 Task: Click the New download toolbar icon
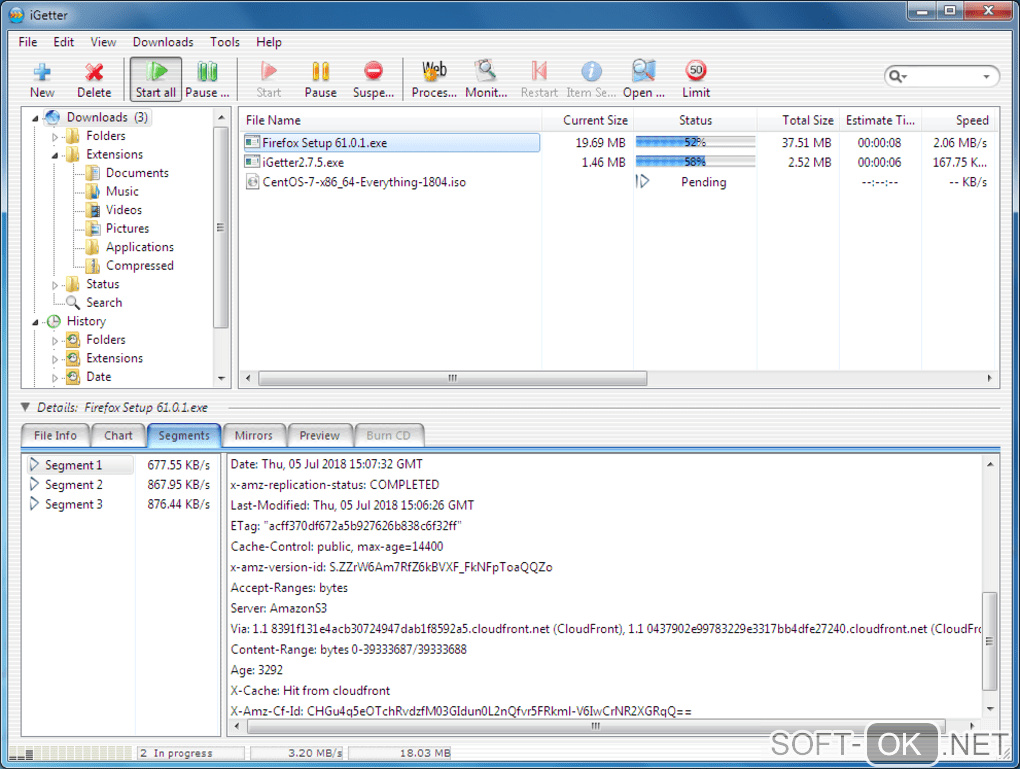click(42, 79)
